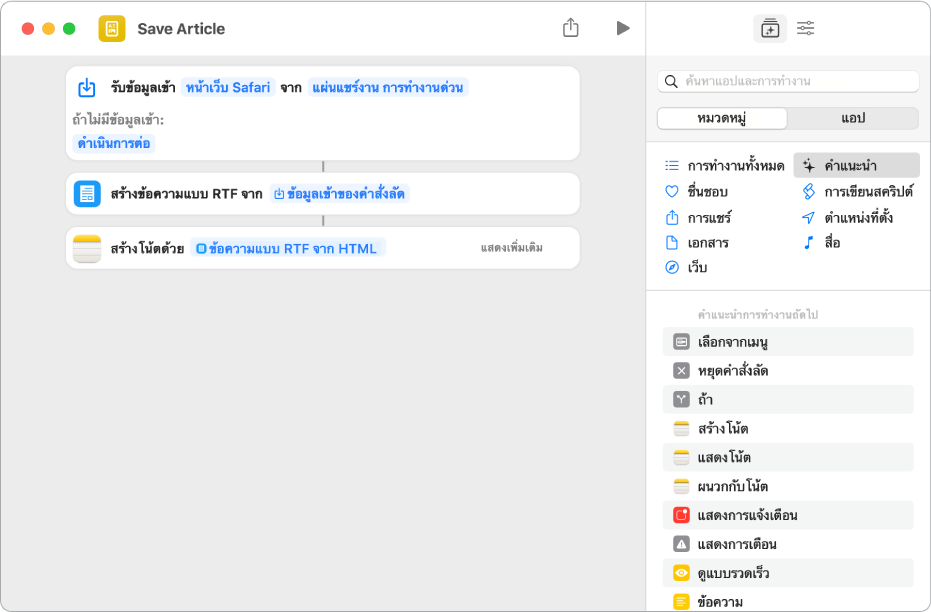This screenshot has height=612, width=931.
Task: Add the เลือกจากเมนู suggested action
Action: point(734,342)
